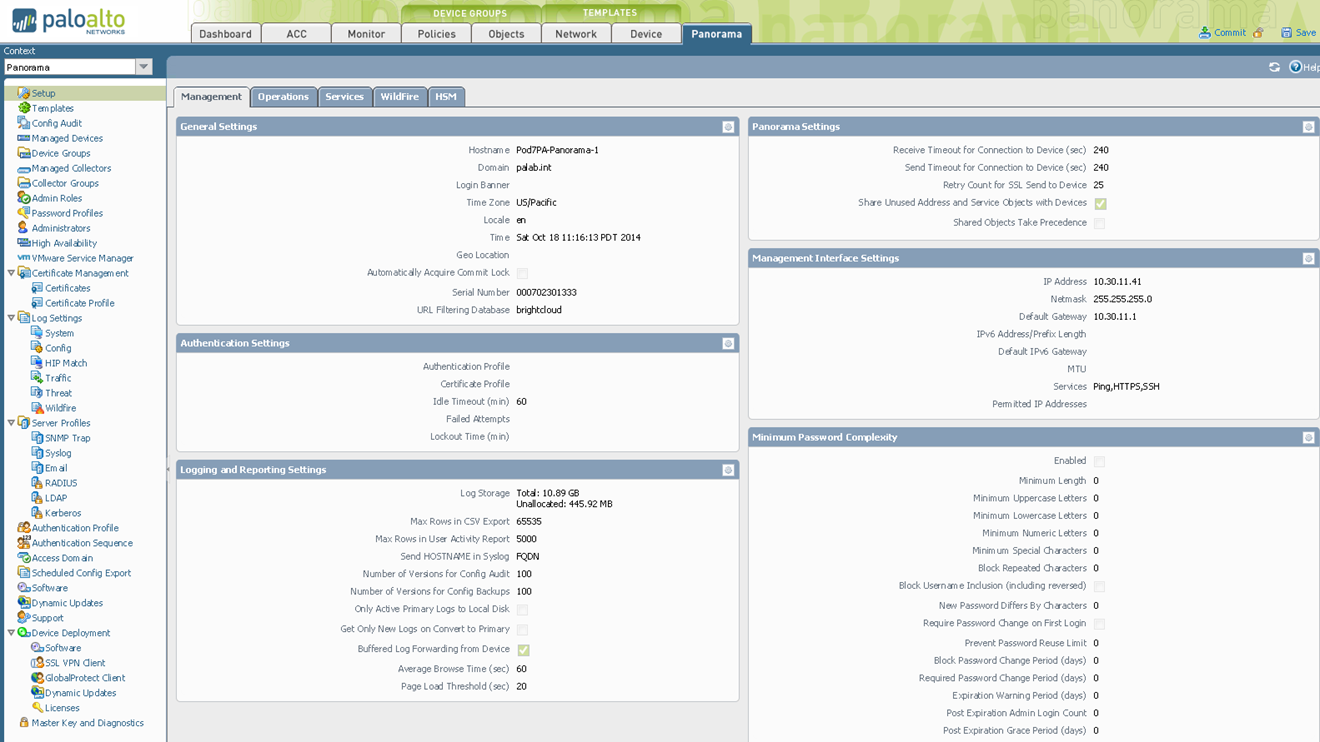Open the Policies tab
The width and height of the screenshot is (1320, 742).
pyautogui.click(x=436, y=33)
